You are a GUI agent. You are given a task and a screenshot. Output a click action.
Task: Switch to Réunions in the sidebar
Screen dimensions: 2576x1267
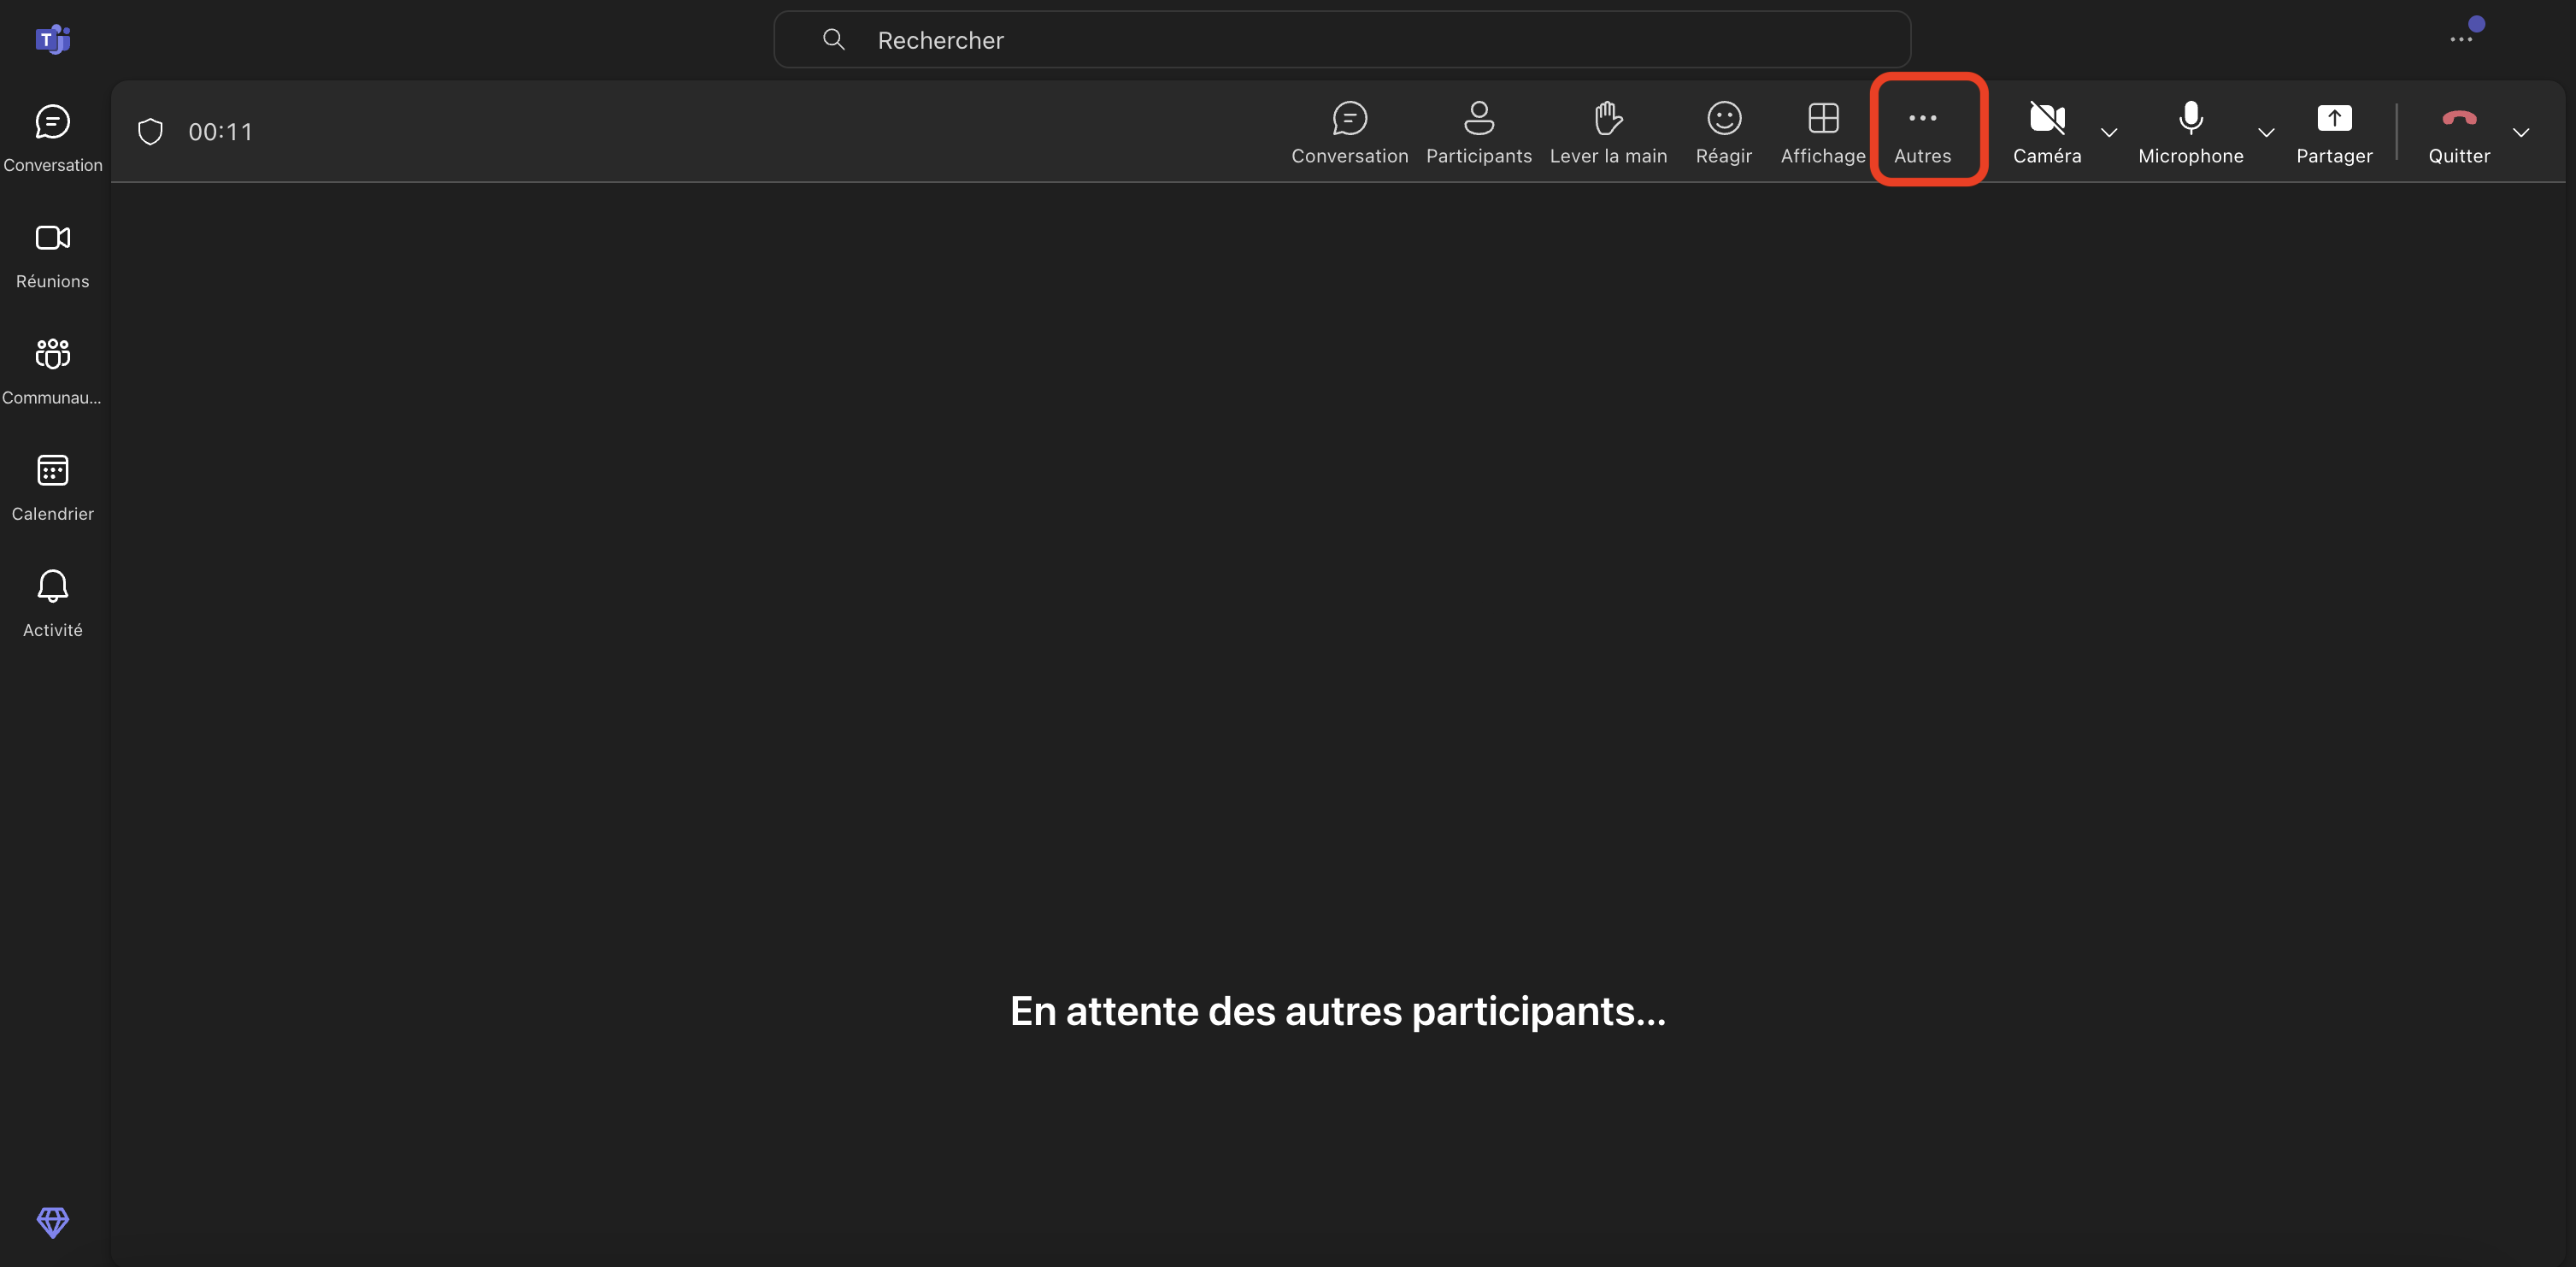[52, 255]
